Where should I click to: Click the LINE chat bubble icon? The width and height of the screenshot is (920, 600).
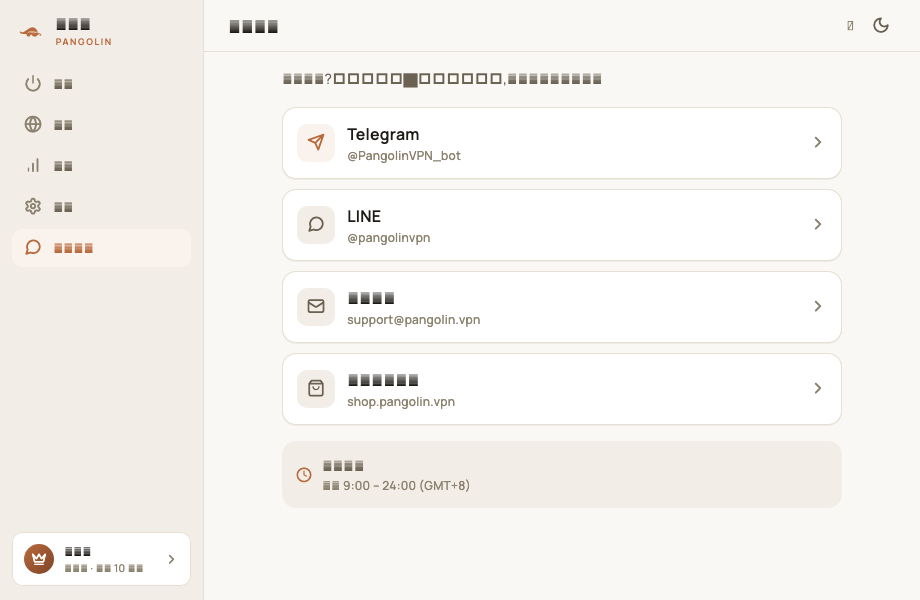tap(316, 225)
